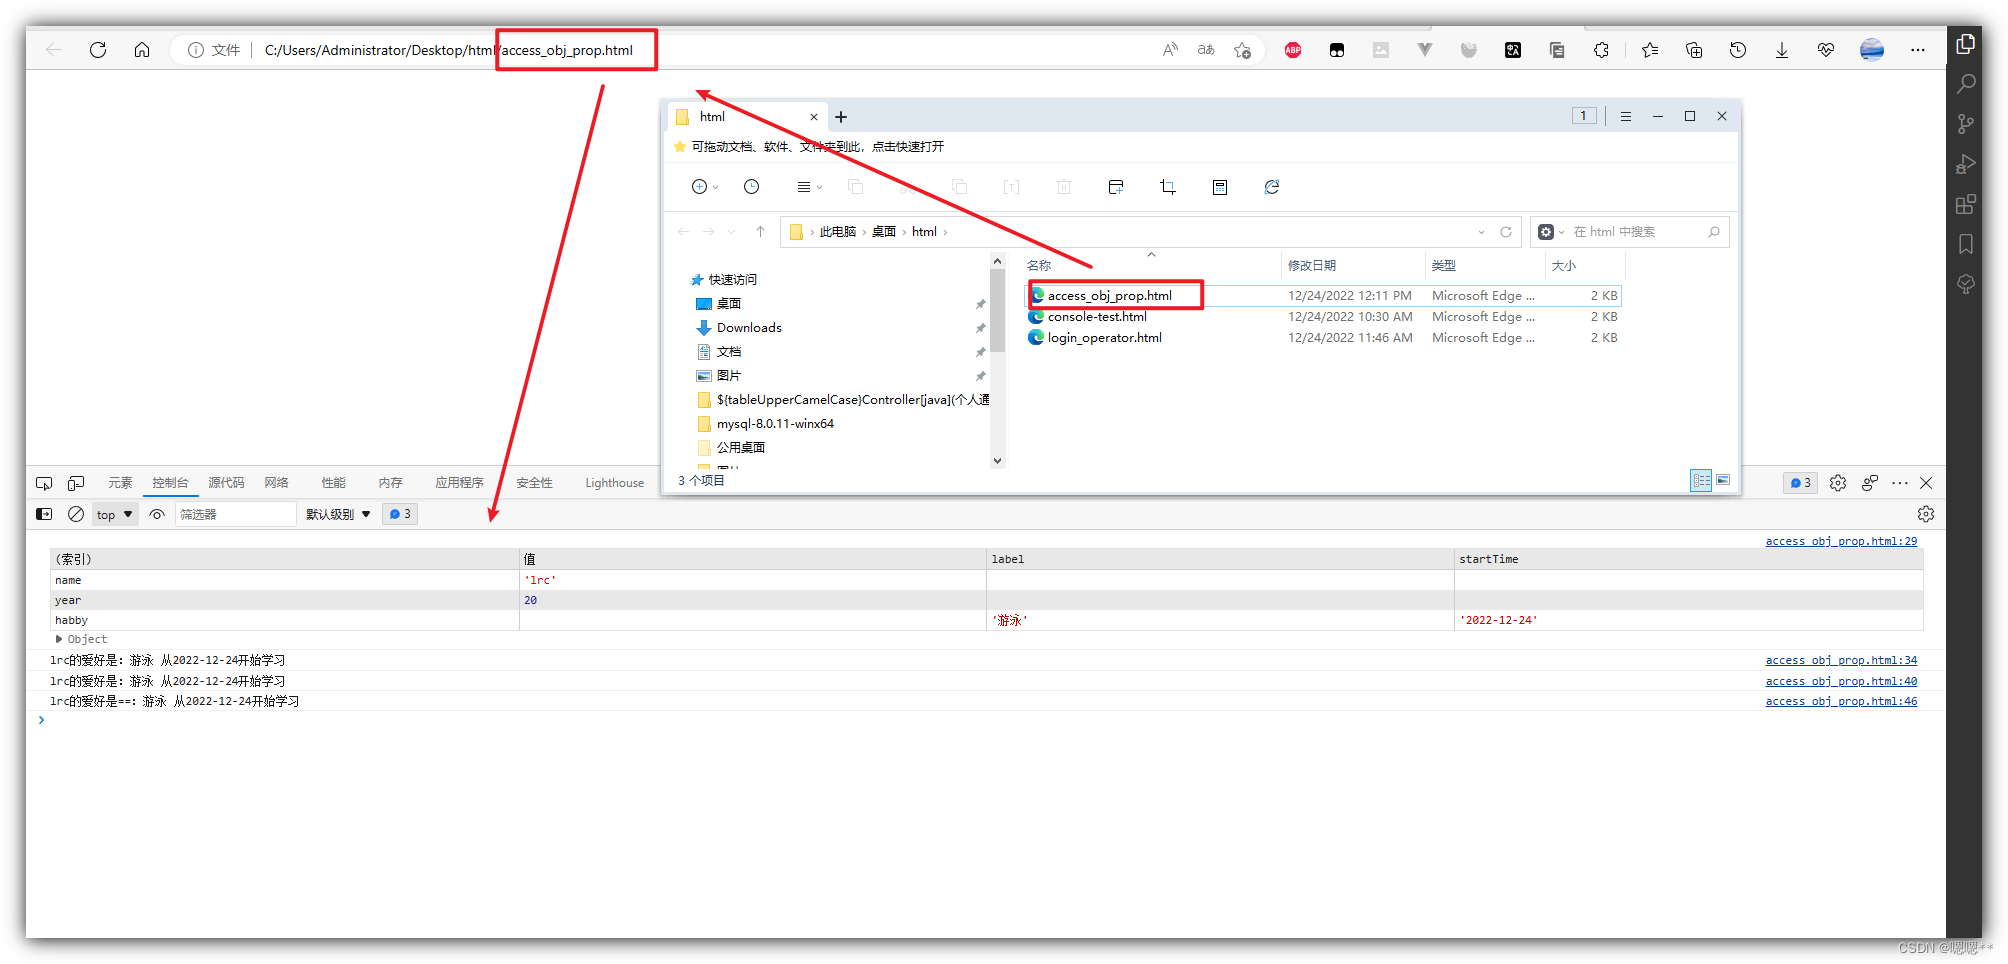This screenshot has height=964, width=2008.
Task: Switch to the Elements tab in DevTools
Action: 120,483
